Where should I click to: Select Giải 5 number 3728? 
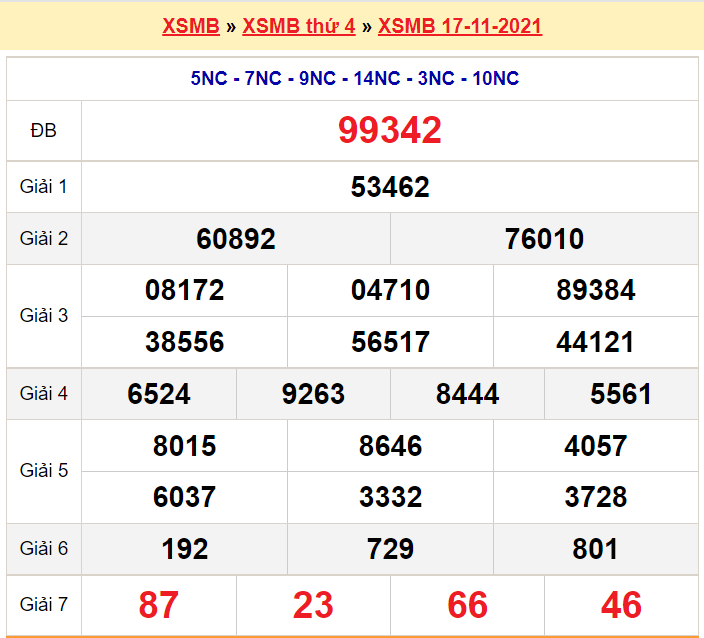(x=595, y=497)
